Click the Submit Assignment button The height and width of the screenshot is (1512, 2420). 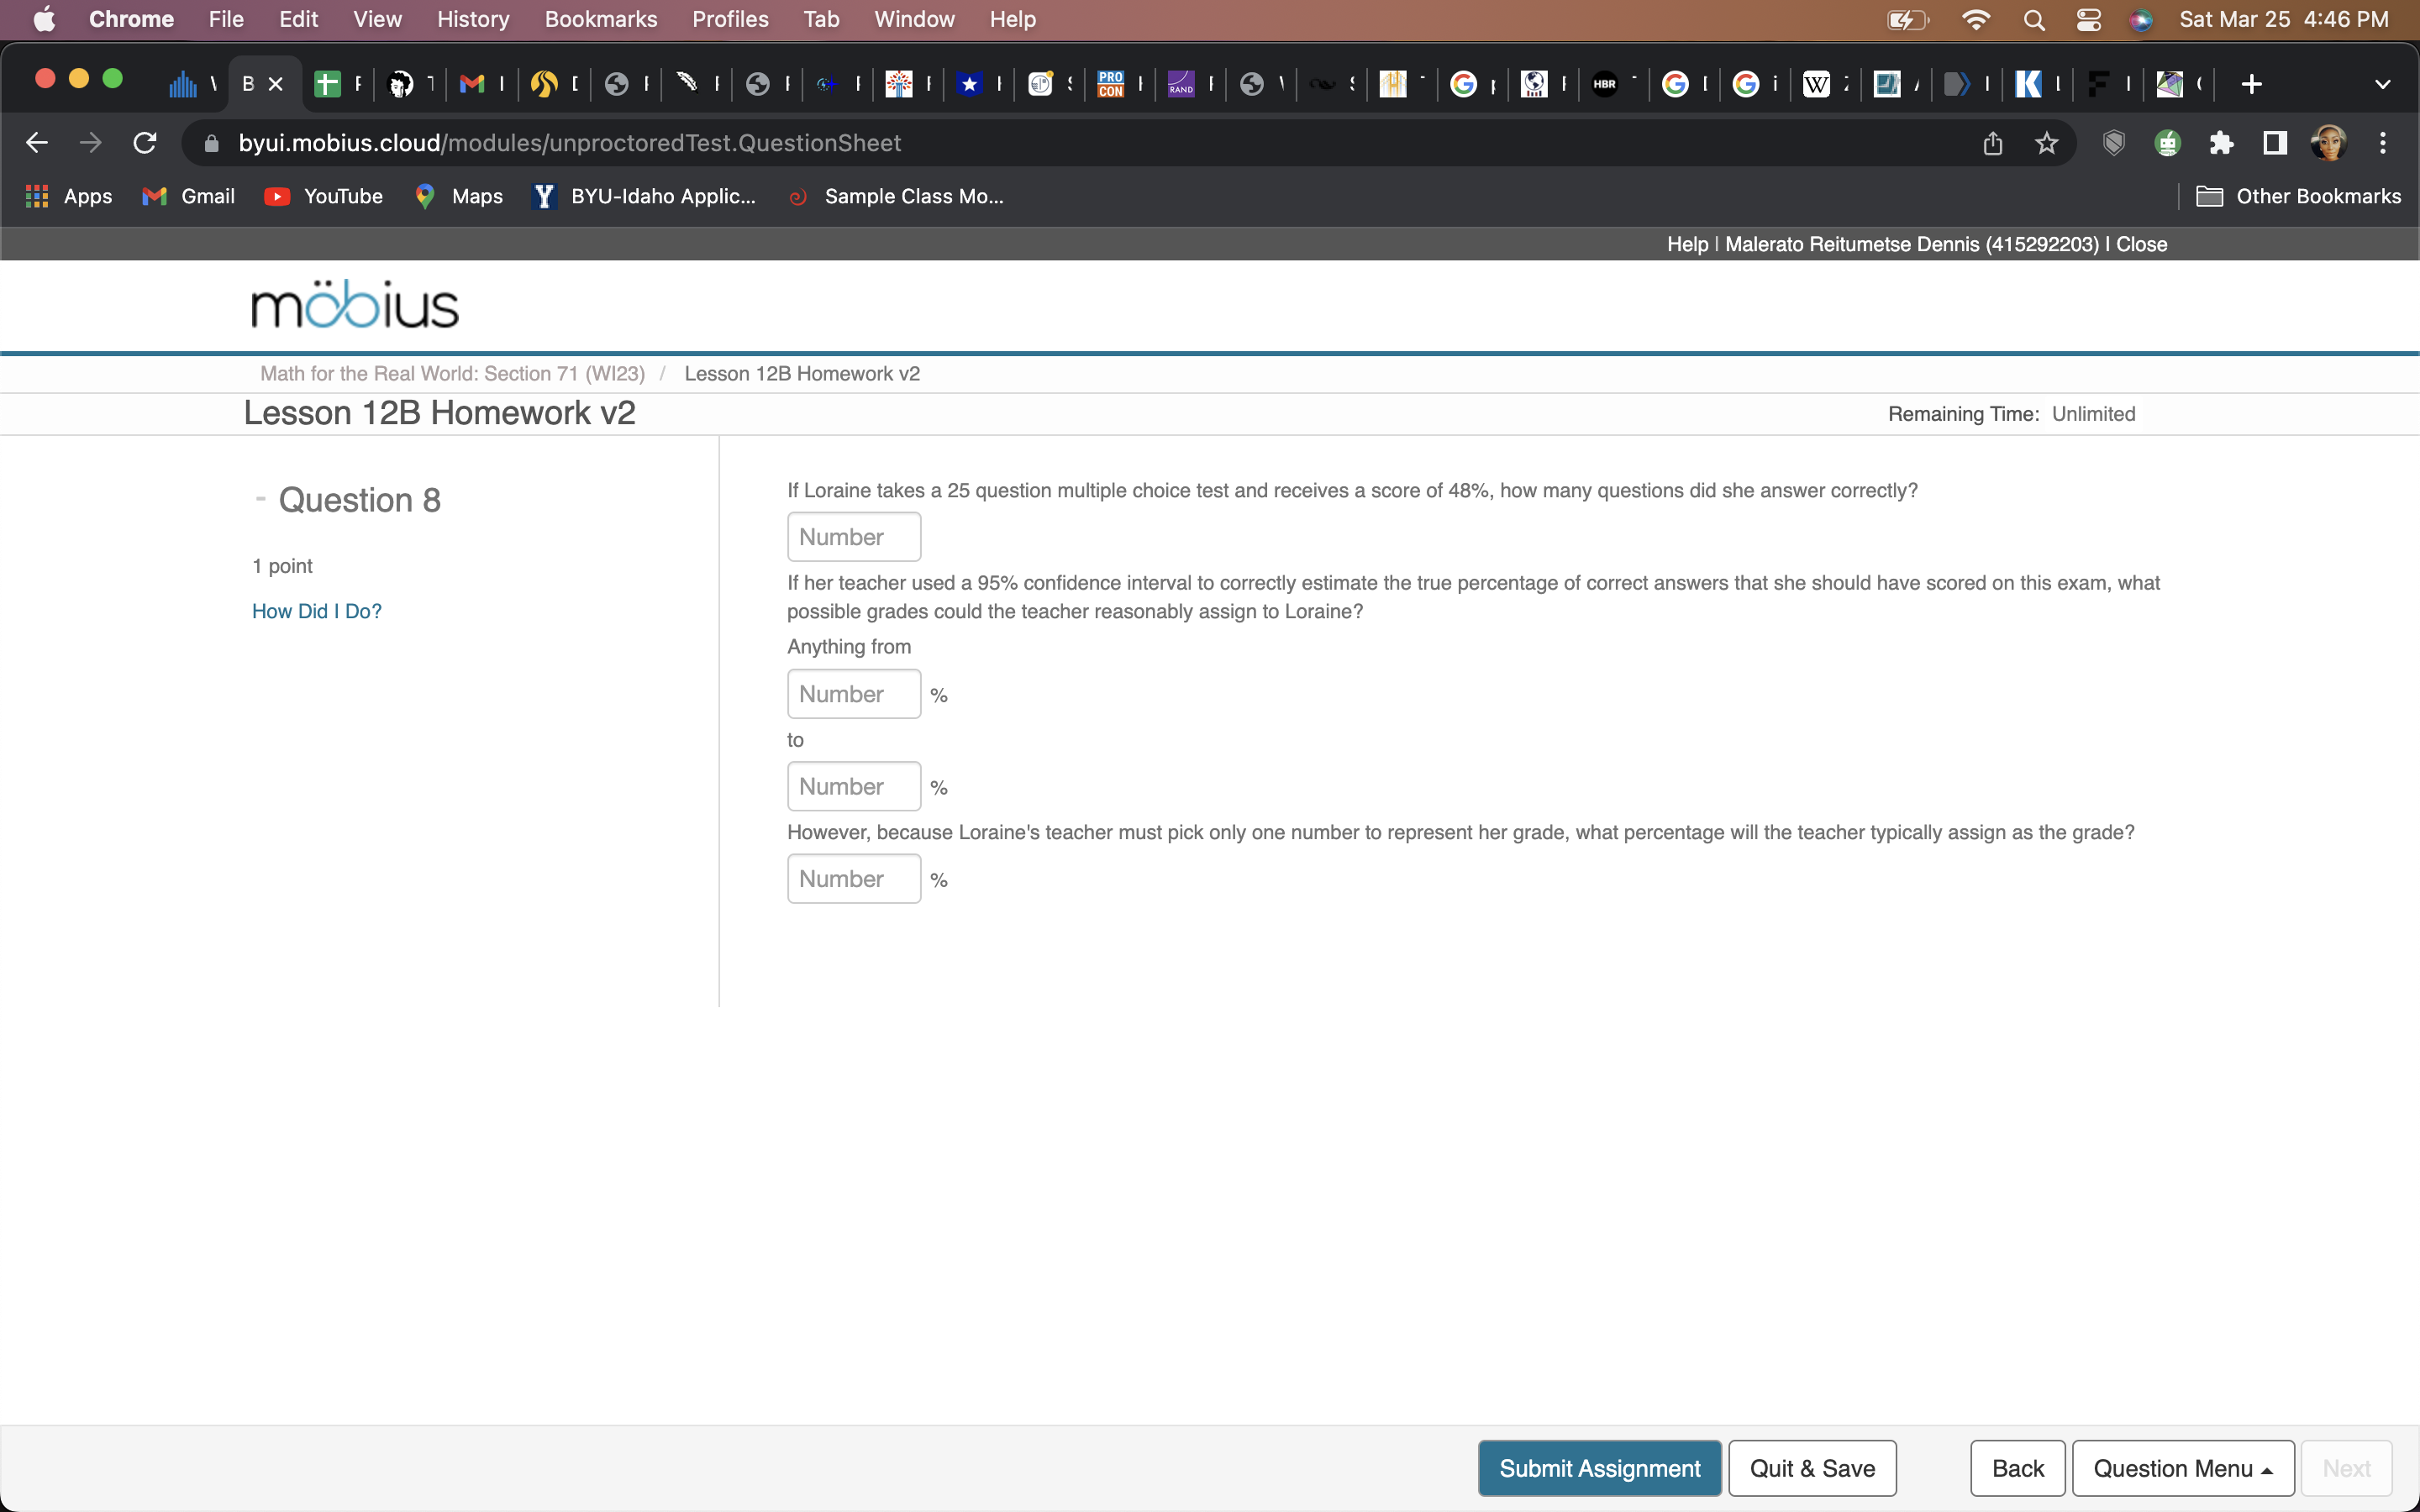[1597, 1468]
